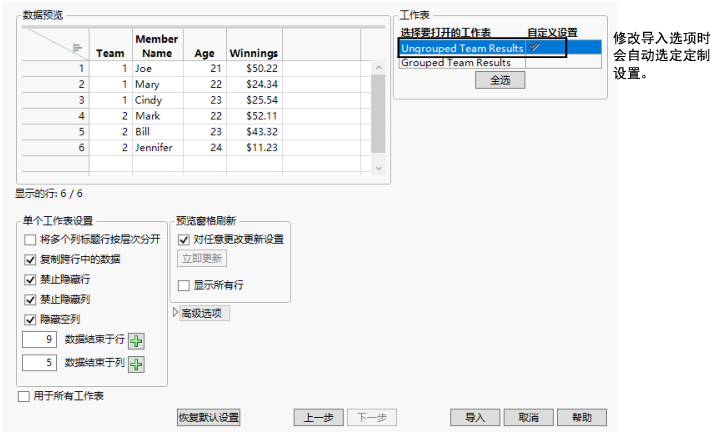Go back with 上一步 button
Image resolution: width=713 pixels, height=434 pixels.
pos(318,417)
